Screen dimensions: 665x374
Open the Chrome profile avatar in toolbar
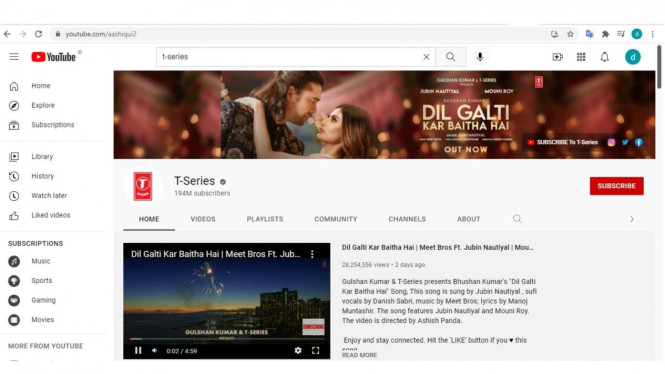point(637,34)
